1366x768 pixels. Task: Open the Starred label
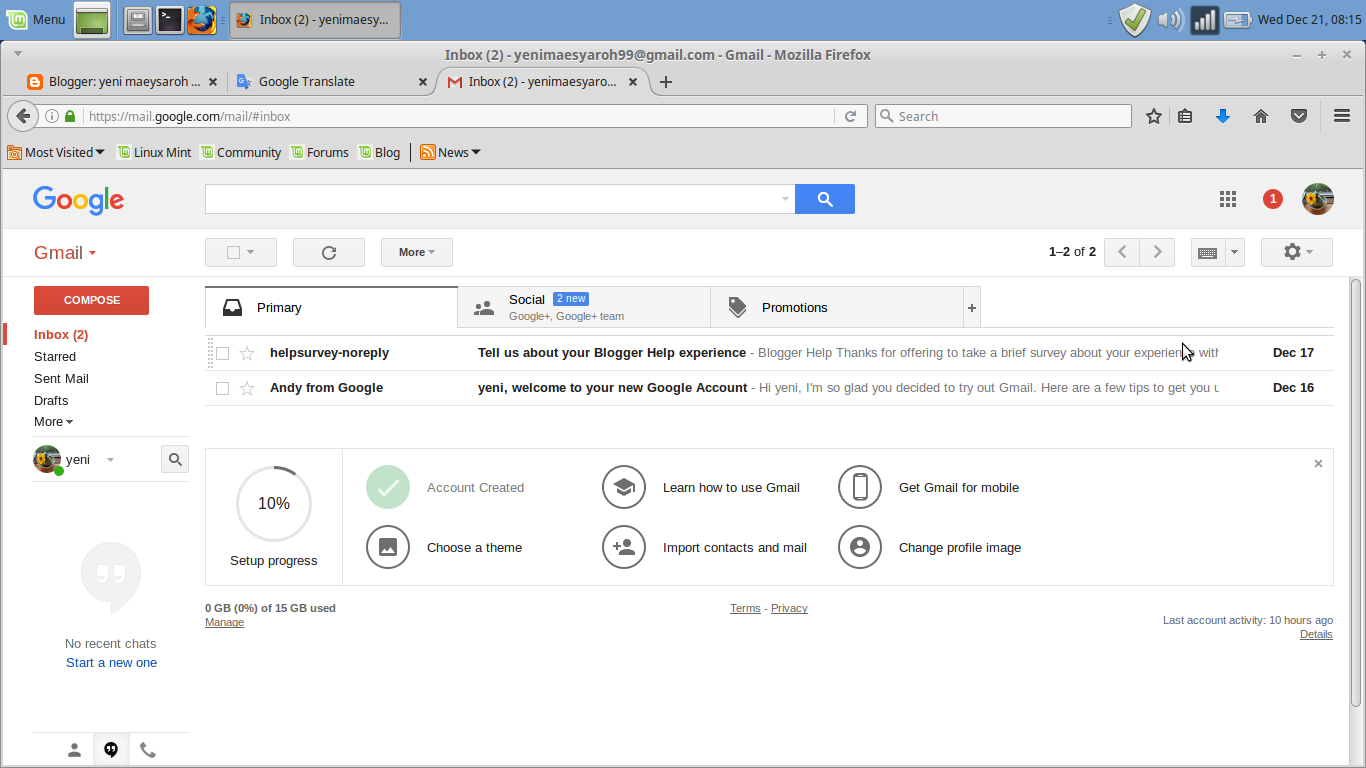55,357
